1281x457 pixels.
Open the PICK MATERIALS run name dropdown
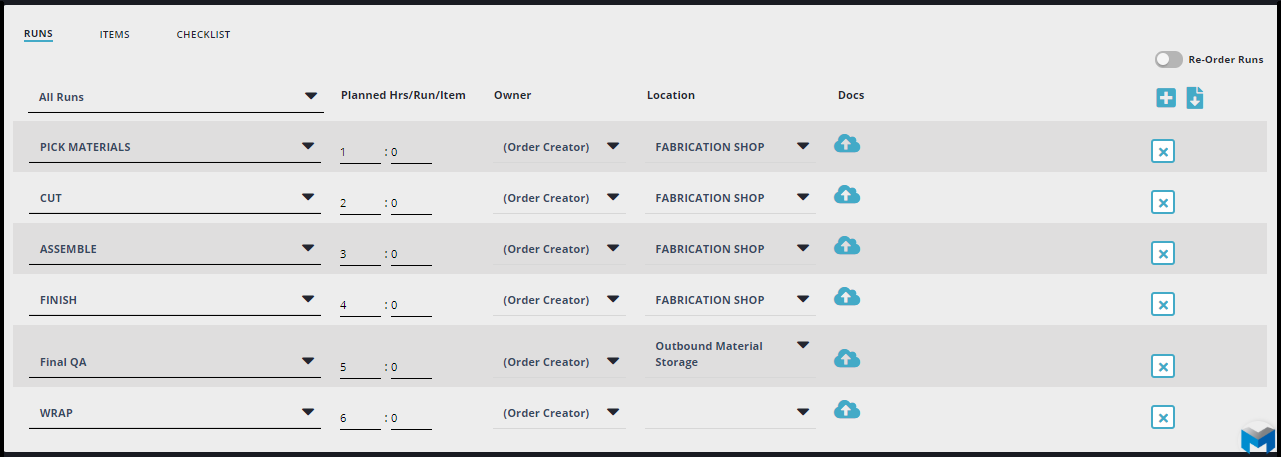pyautogui.click(x=308, y=146)
